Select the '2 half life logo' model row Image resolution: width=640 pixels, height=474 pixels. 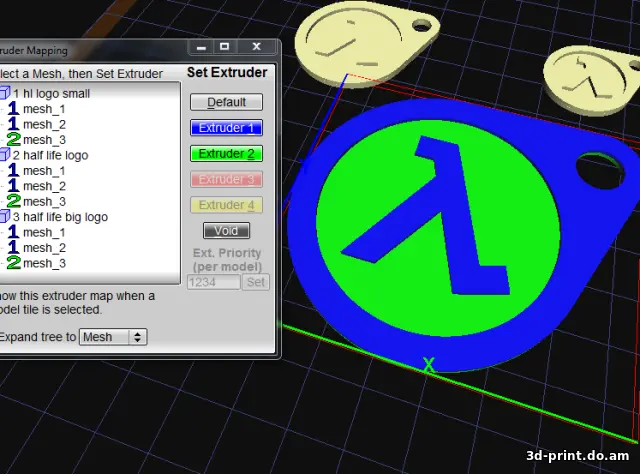coord(50,155)
